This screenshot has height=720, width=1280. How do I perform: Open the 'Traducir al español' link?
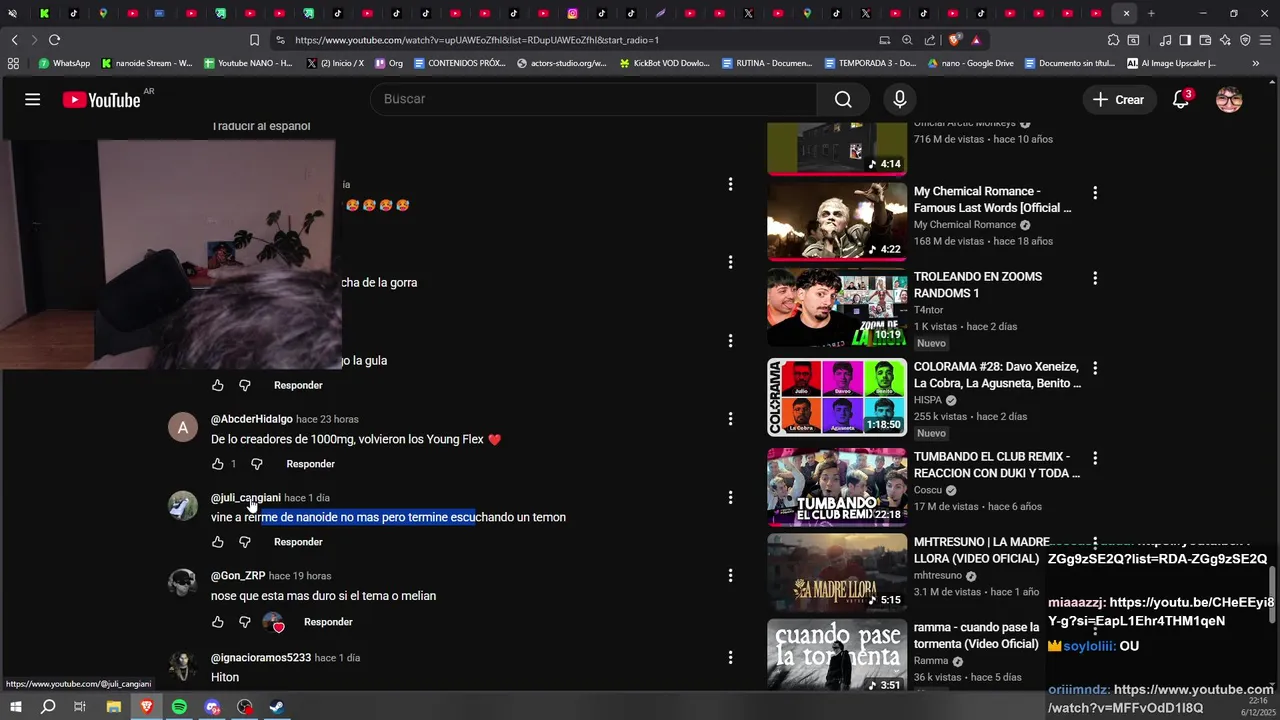(261, 126)
